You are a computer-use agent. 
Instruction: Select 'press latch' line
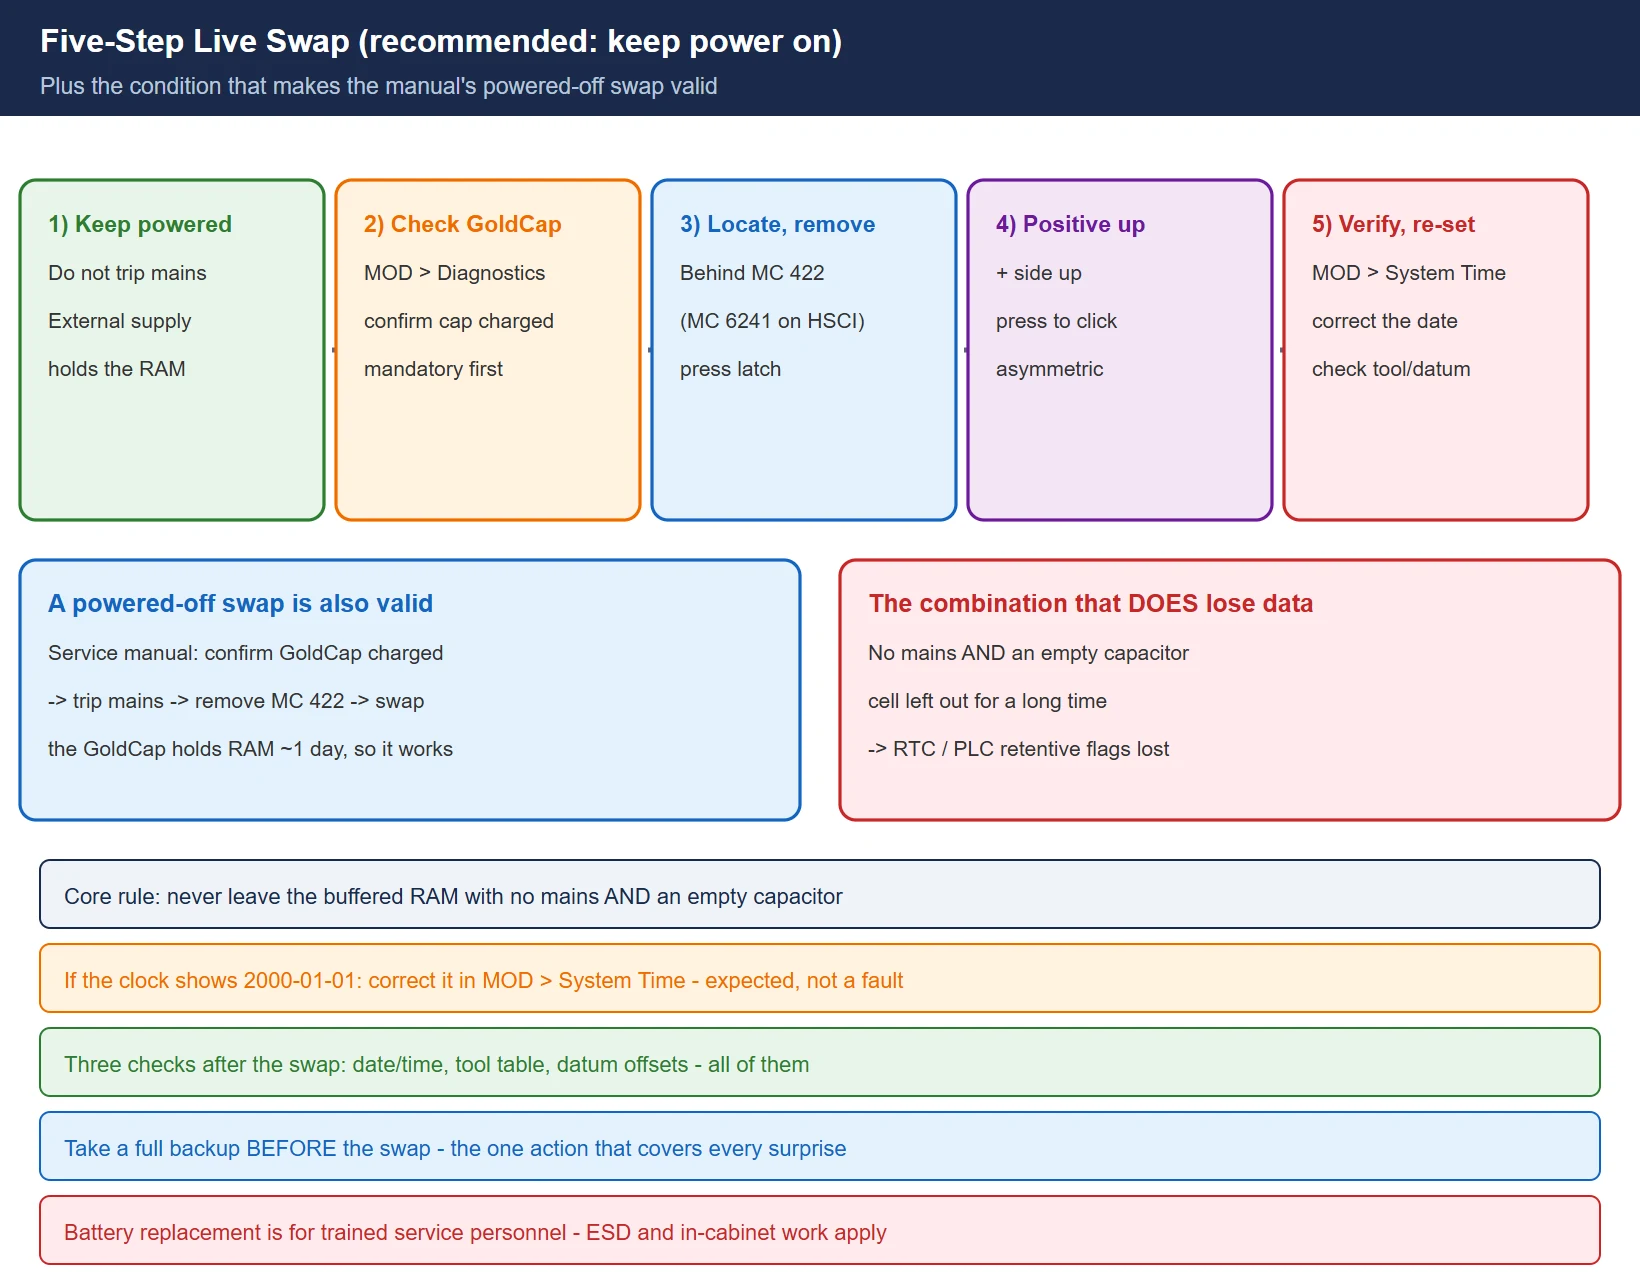730,369
